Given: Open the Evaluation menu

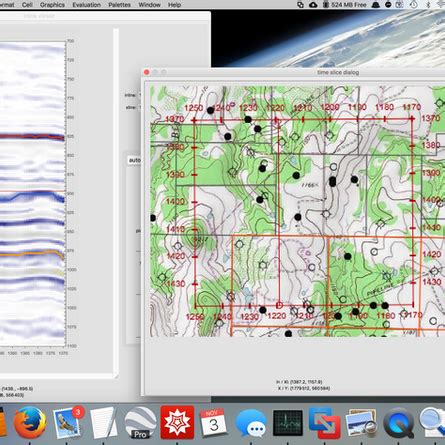Looking at the screenshot, I should (86, 5).
